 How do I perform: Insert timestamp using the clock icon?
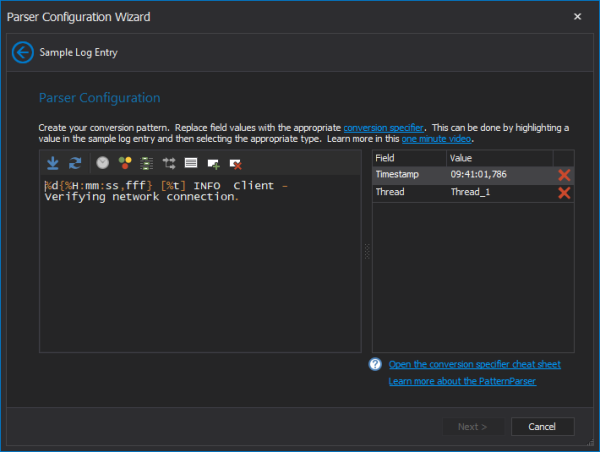coord(103,163)
